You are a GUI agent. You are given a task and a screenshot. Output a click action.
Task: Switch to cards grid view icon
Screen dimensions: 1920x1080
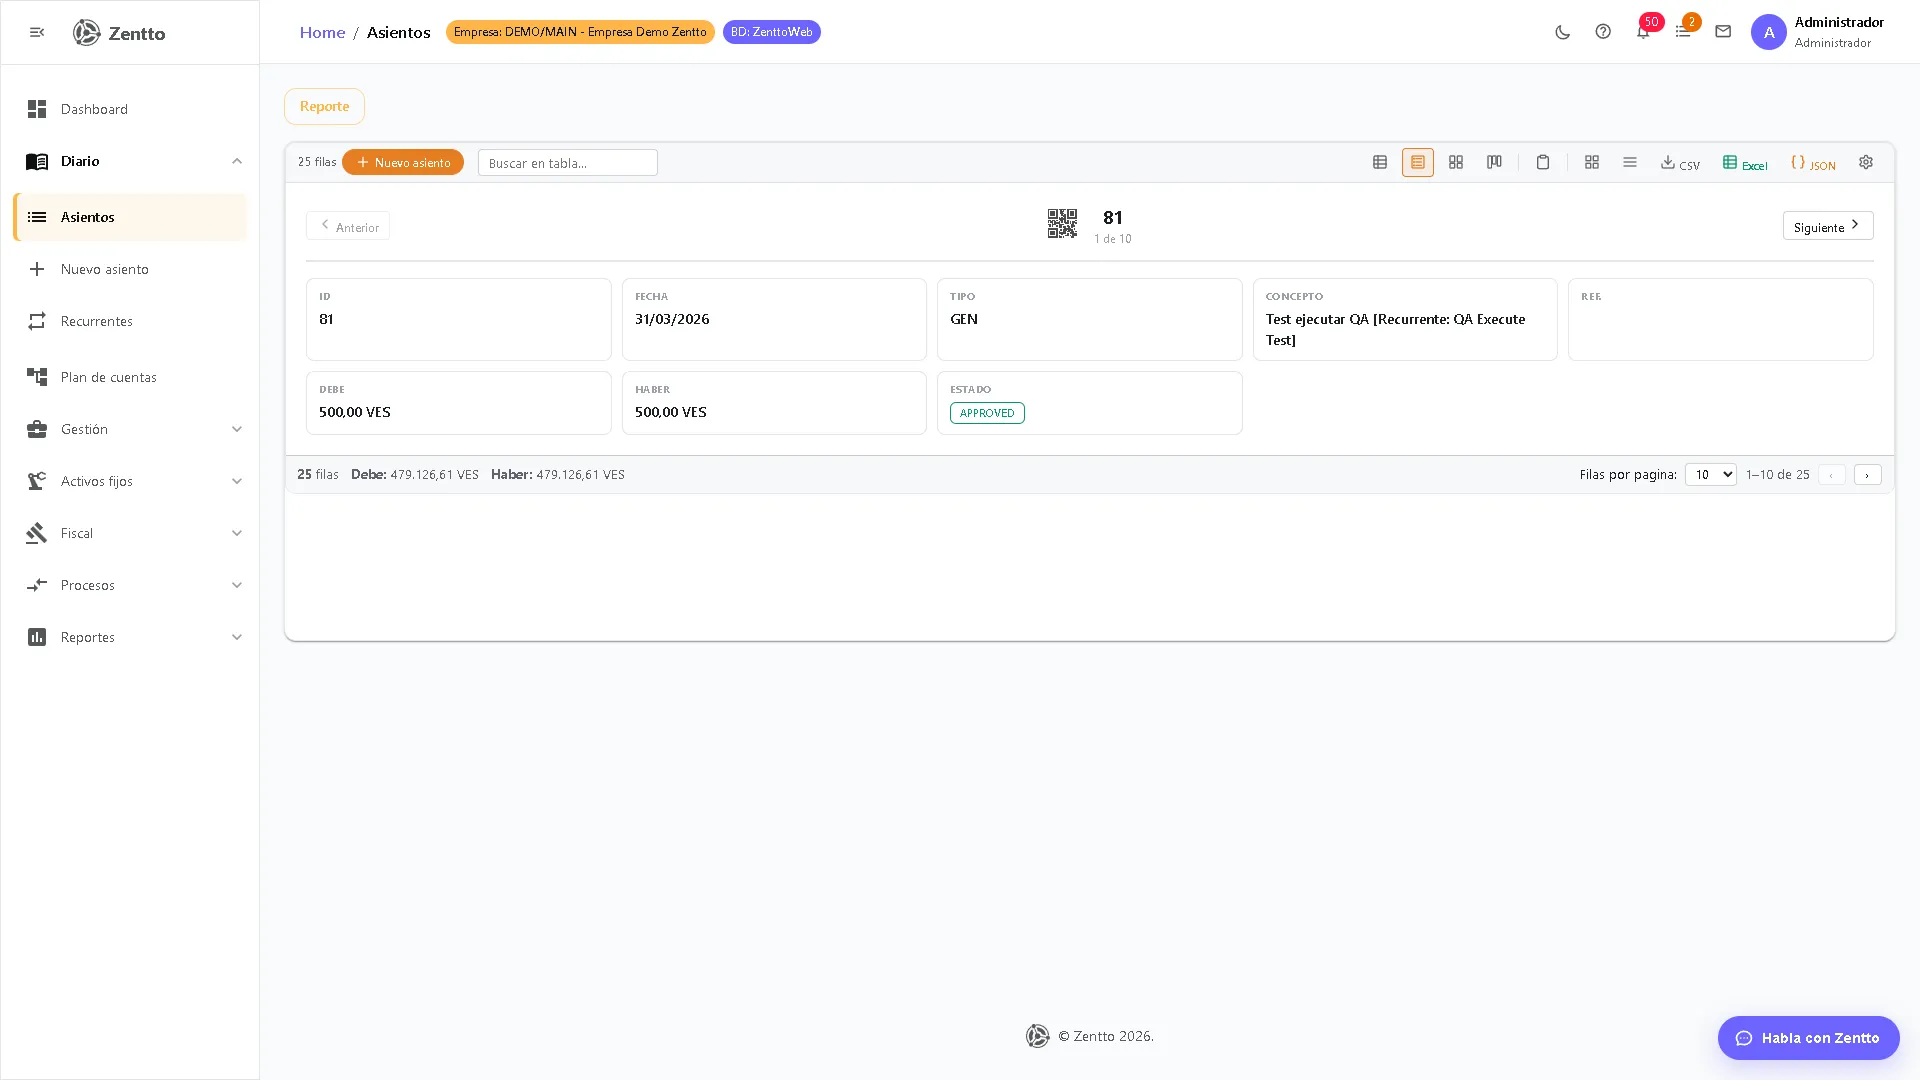[1456, 162]
